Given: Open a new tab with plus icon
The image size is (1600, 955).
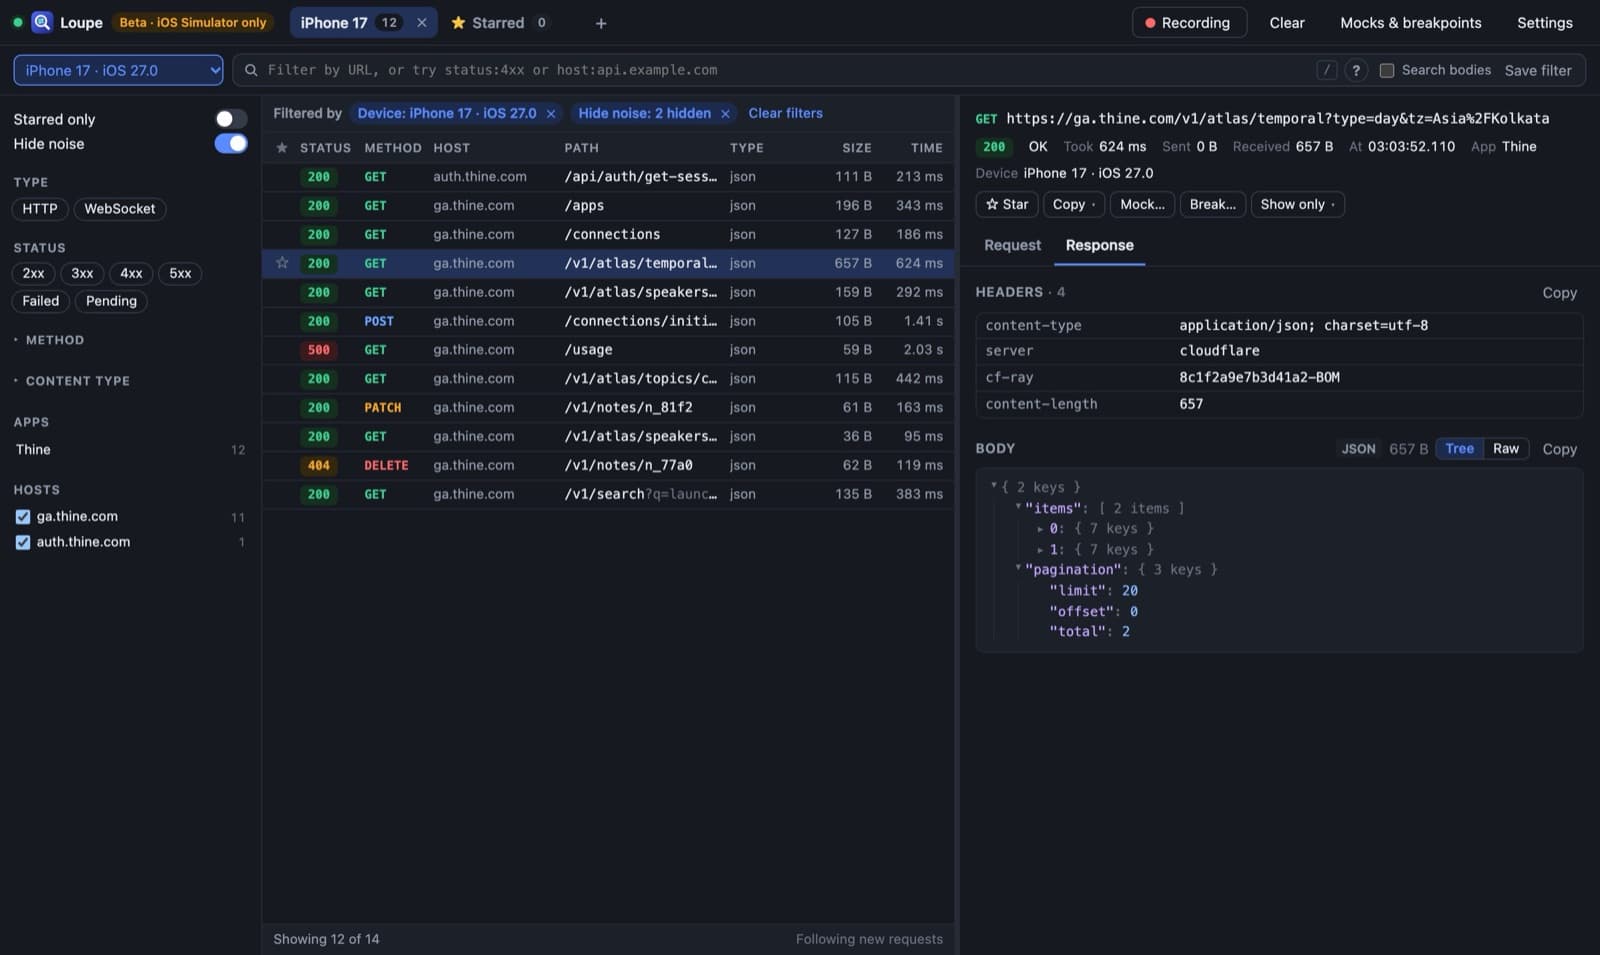Looking at the screenshot, I should pos(601,23).
